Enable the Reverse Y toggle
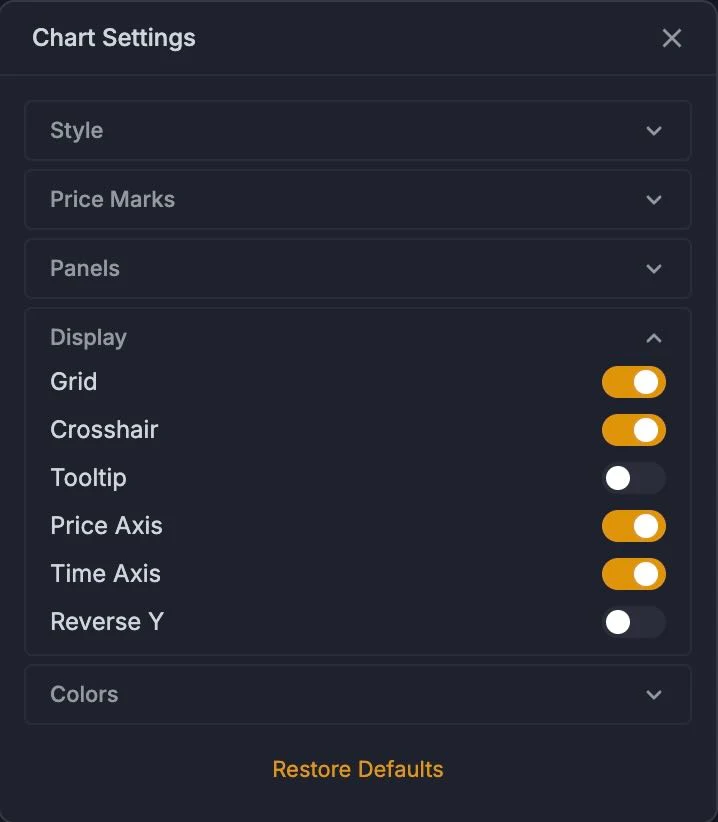 pos(634,622)
